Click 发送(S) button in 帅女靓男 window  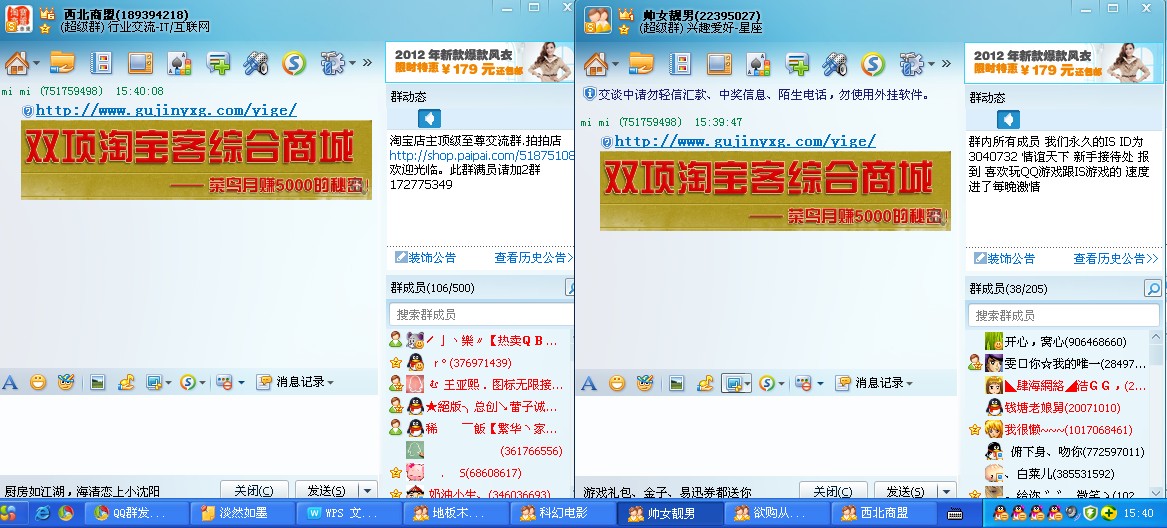tap(906, 492)
